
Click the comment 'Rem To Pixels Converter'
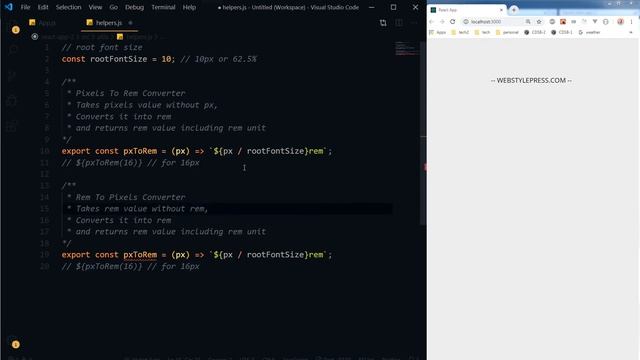pos(130,197)
